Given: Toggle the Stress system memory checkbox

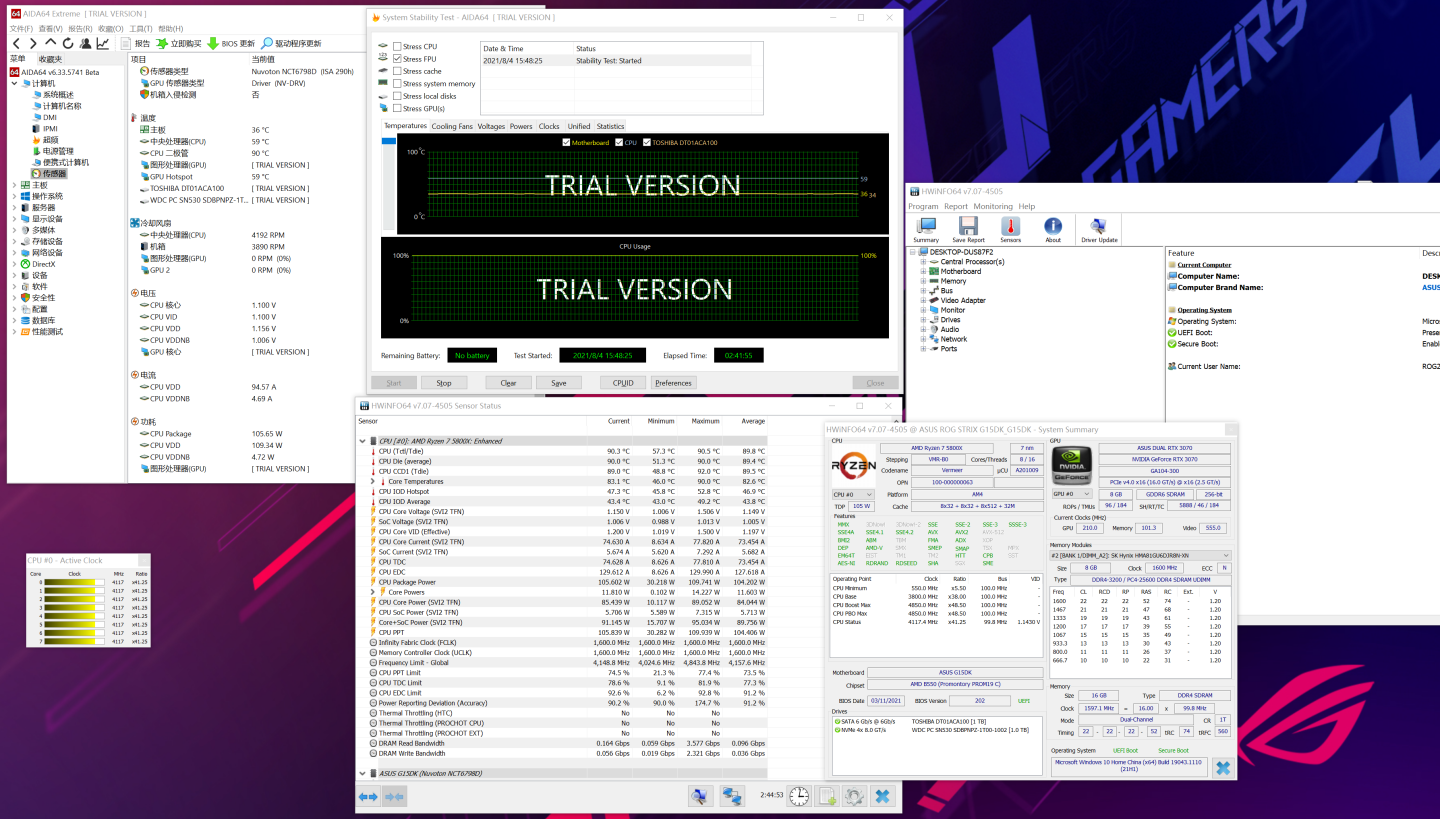Looking at the screenshot, I should (x=397, y=84).
